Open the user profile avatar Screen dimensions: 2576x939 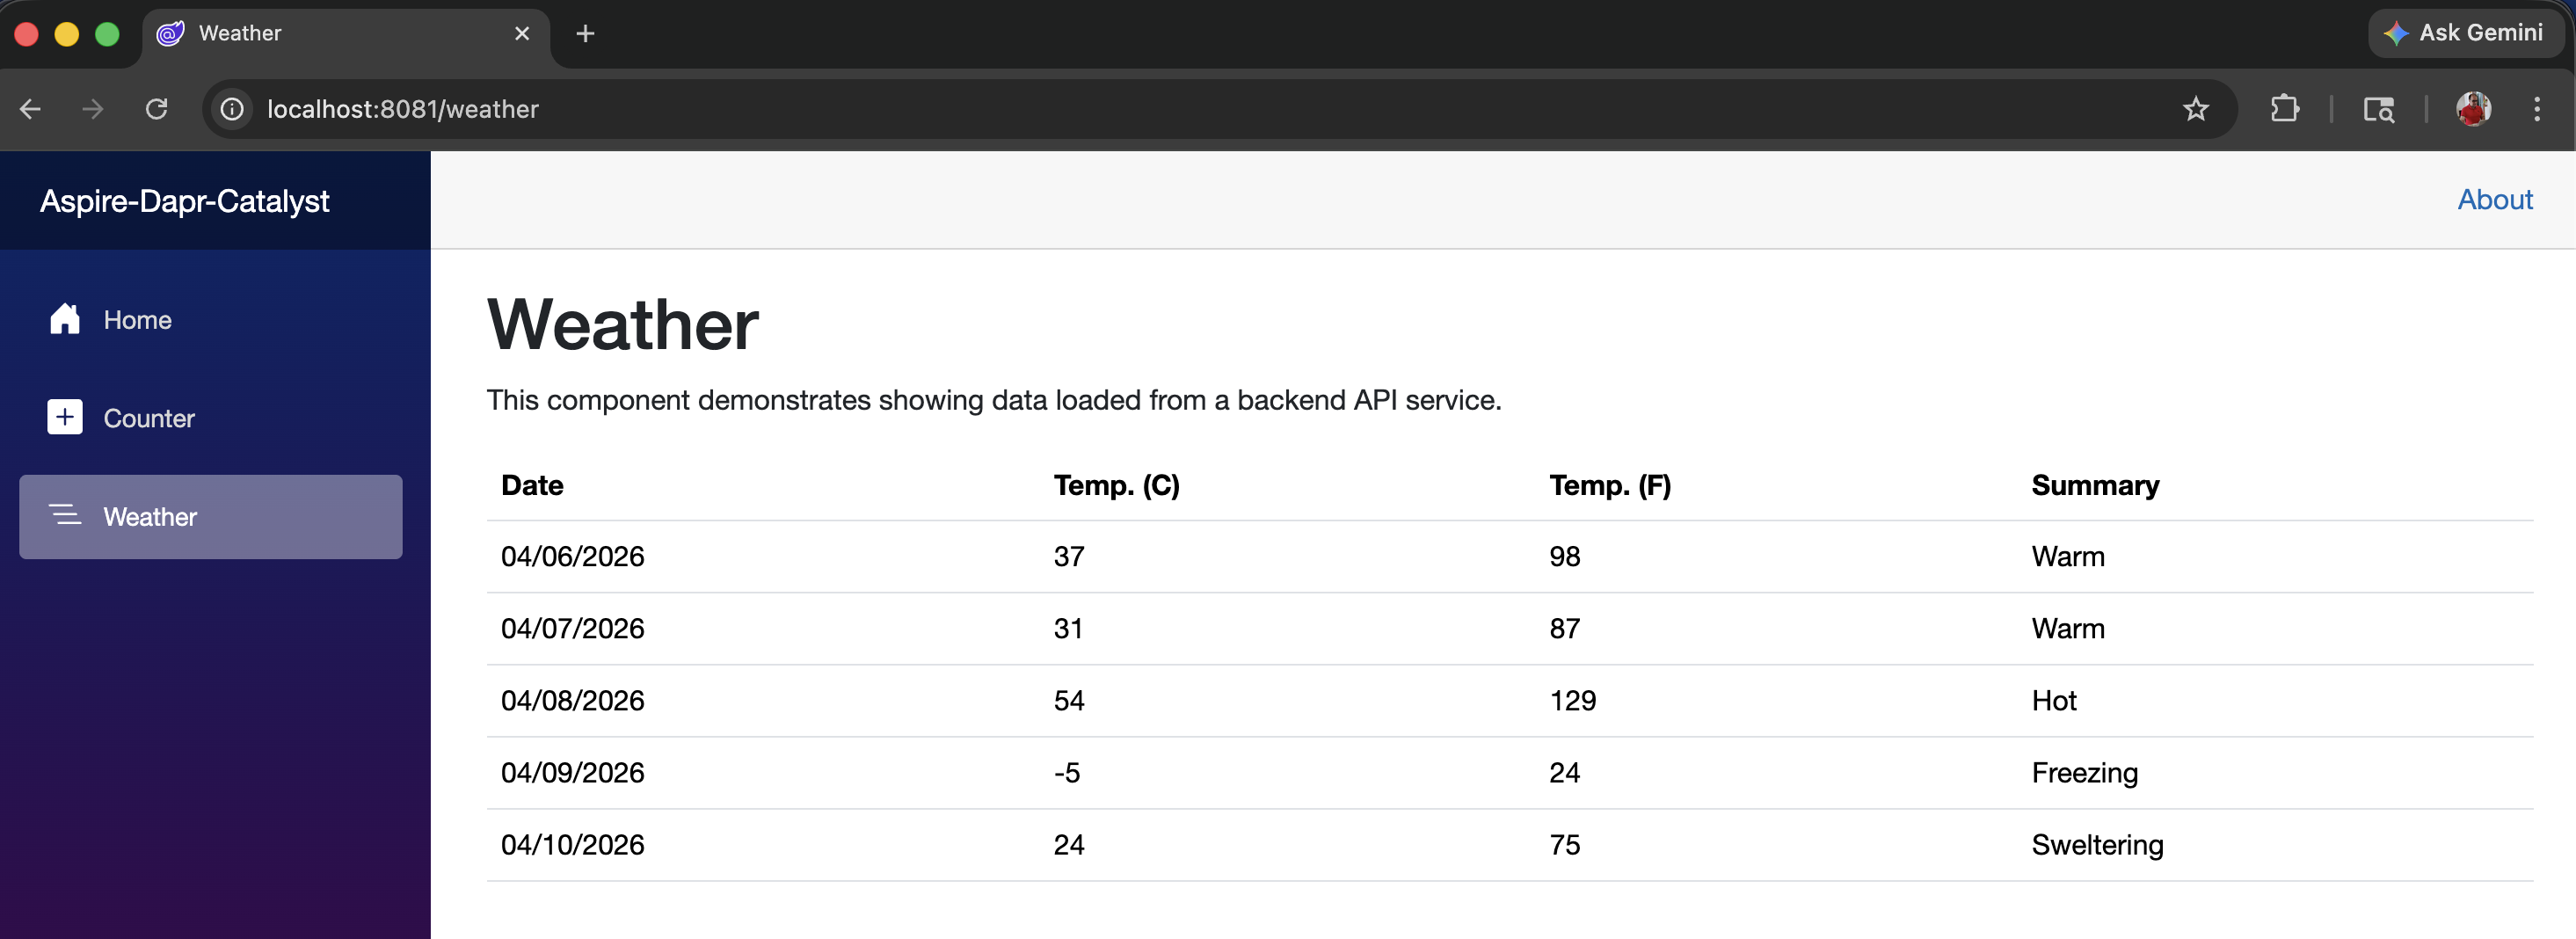click(2473, 109)
